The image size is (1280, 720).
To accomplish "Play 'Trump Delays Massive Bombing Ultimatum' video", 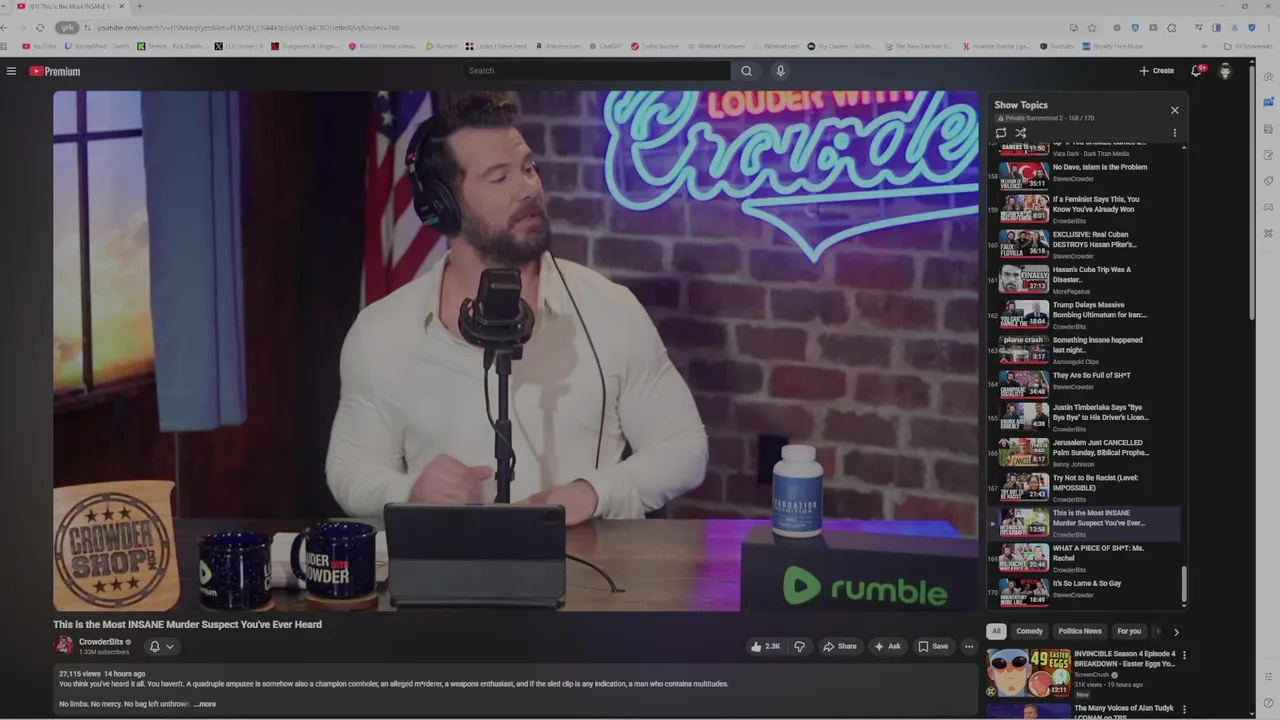I will pos(1085,315).
